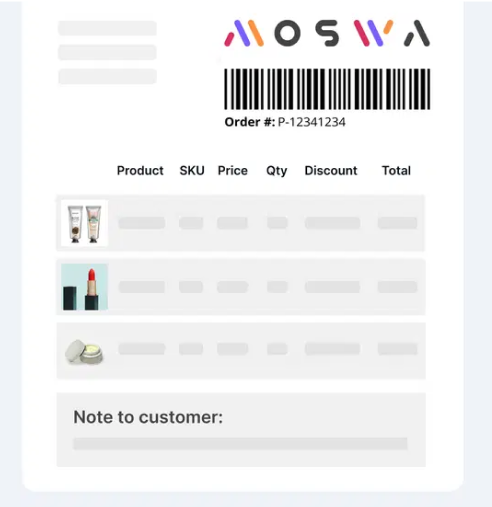The image size is (492, 507).
Task: Click the lipstick row quantity placeholder
Action: pos(277,287)
